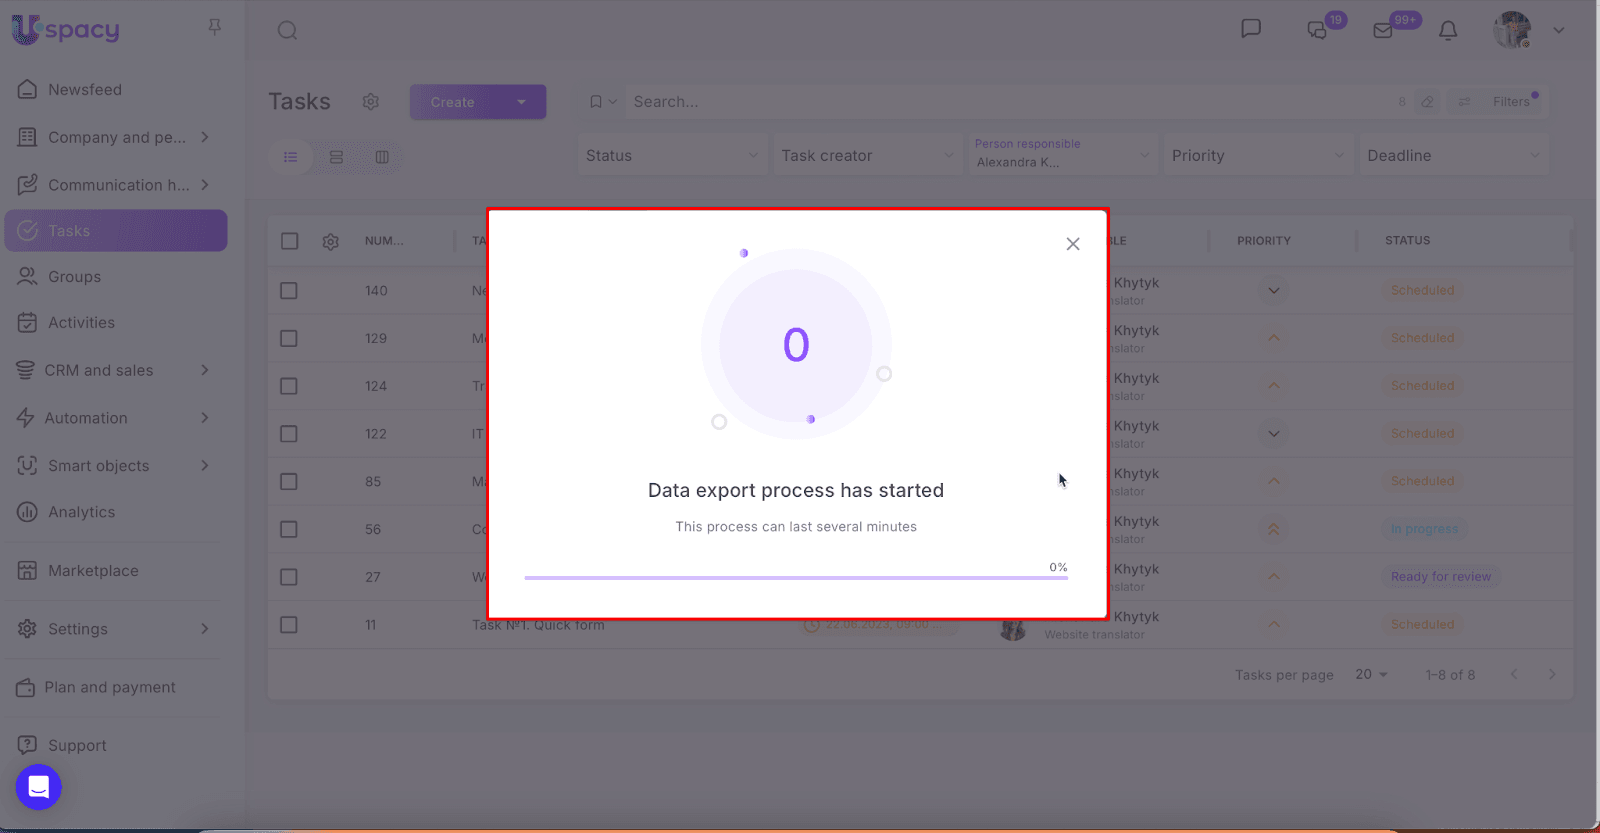Click double-arrow priority icon for task 56

coord(1273,529)
